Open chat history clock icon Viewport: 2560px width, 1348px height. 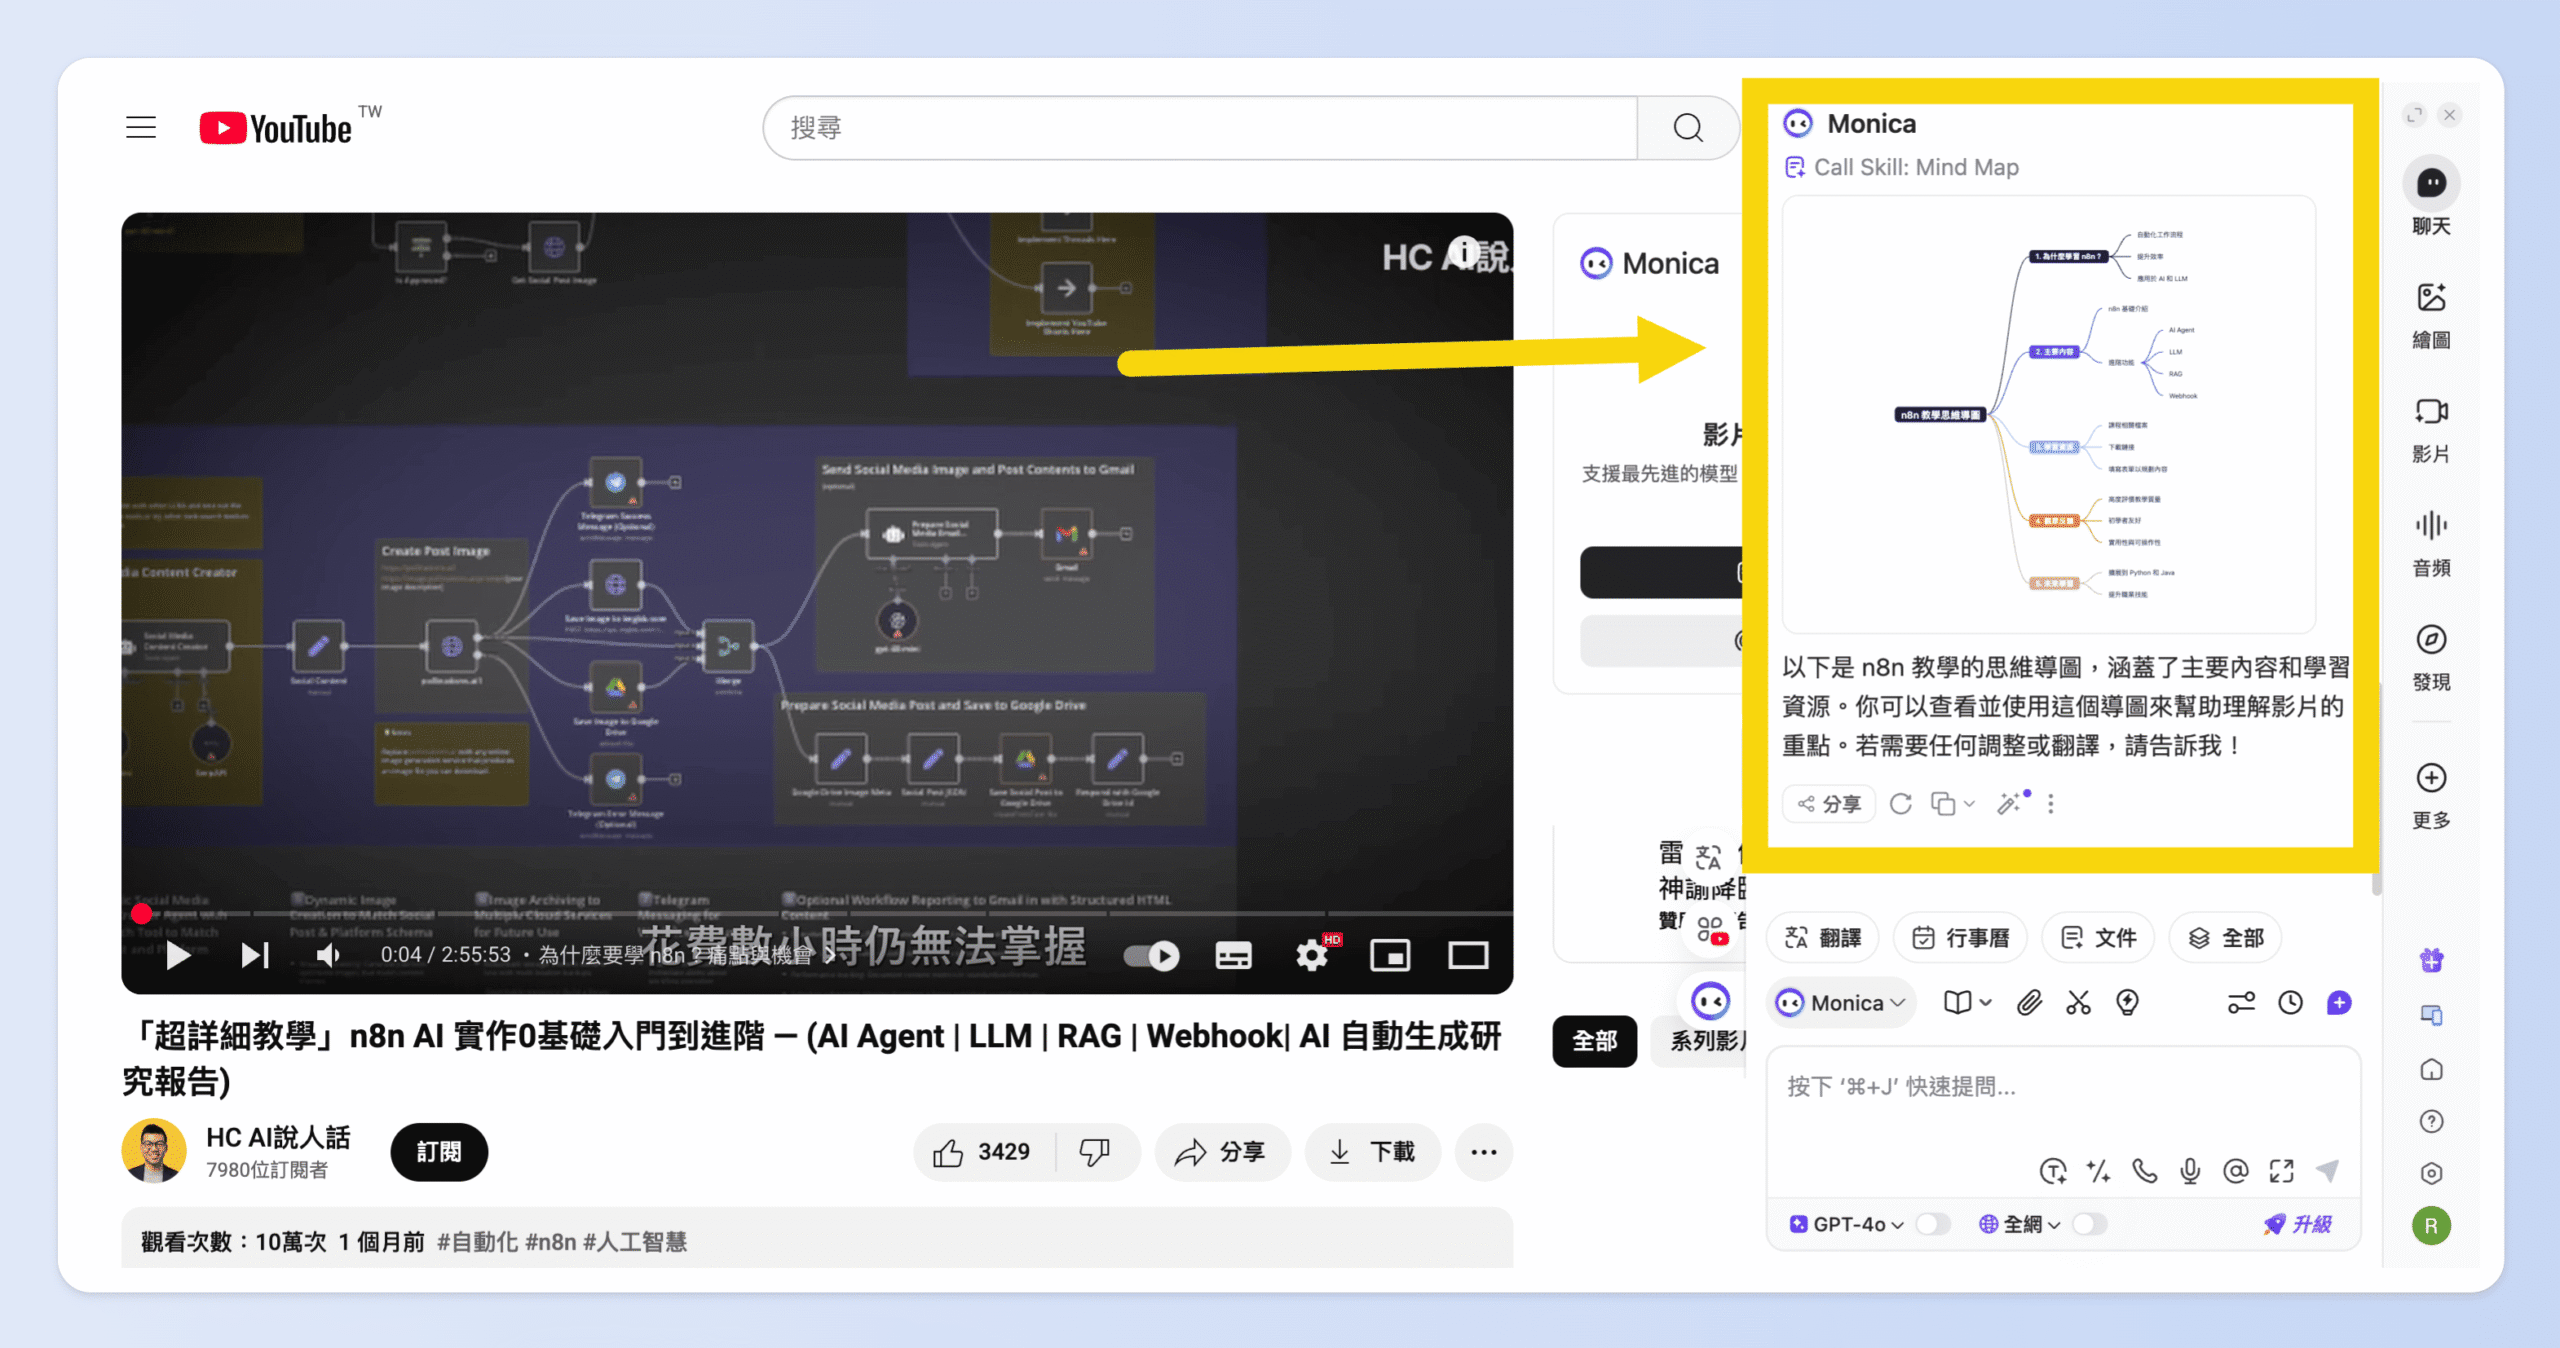click(x=2290, y=1002)
